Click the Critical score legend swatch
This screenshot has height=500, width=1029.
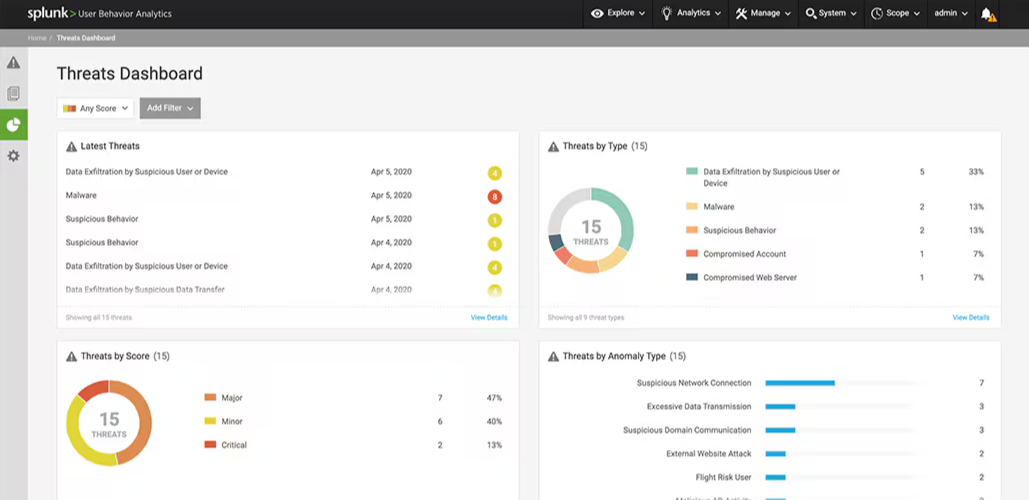(x=210, y=445)
